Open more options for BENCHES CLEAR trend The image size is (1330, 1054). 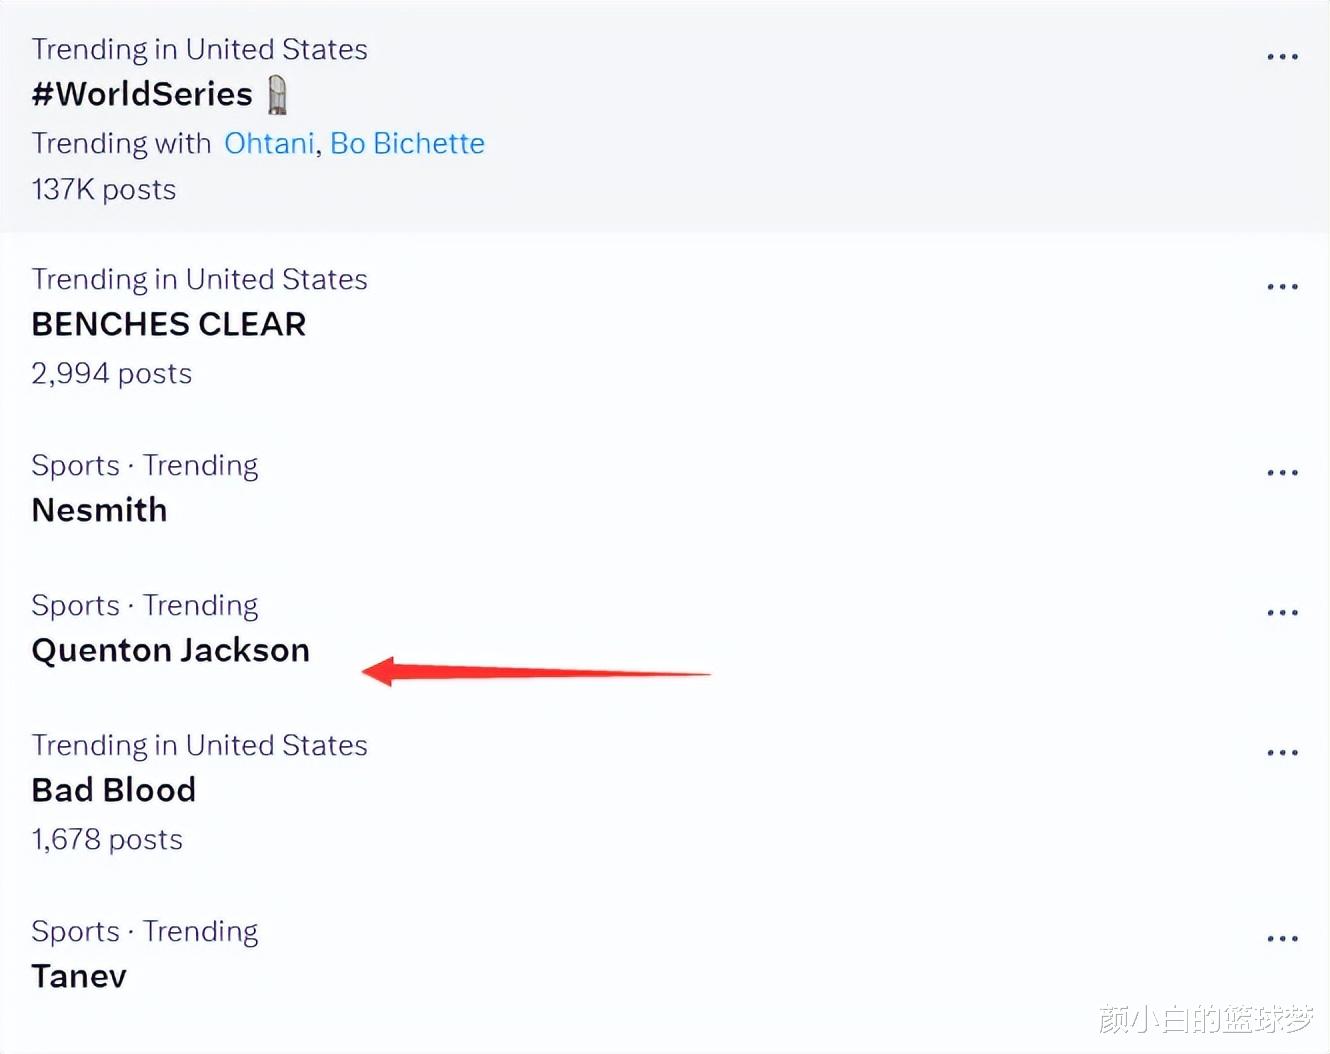1282,287
